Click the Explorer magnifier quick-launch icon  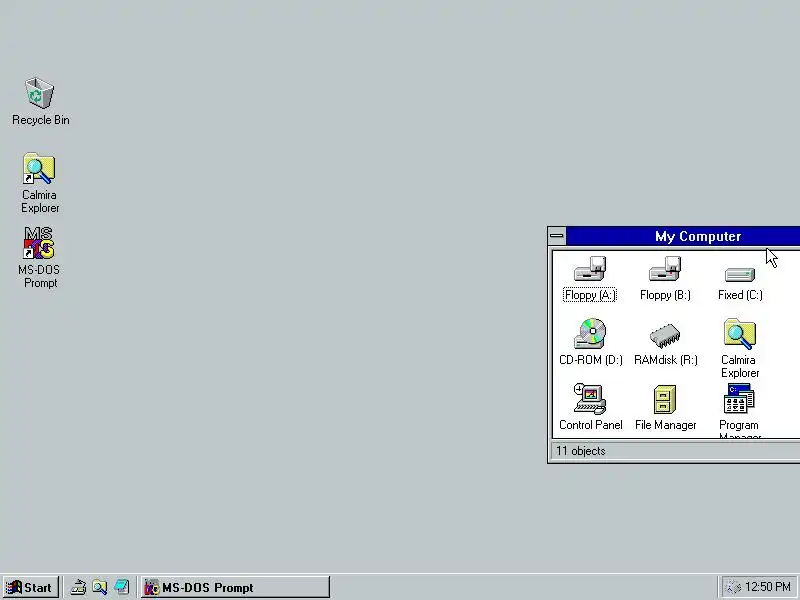coord(99,587)
